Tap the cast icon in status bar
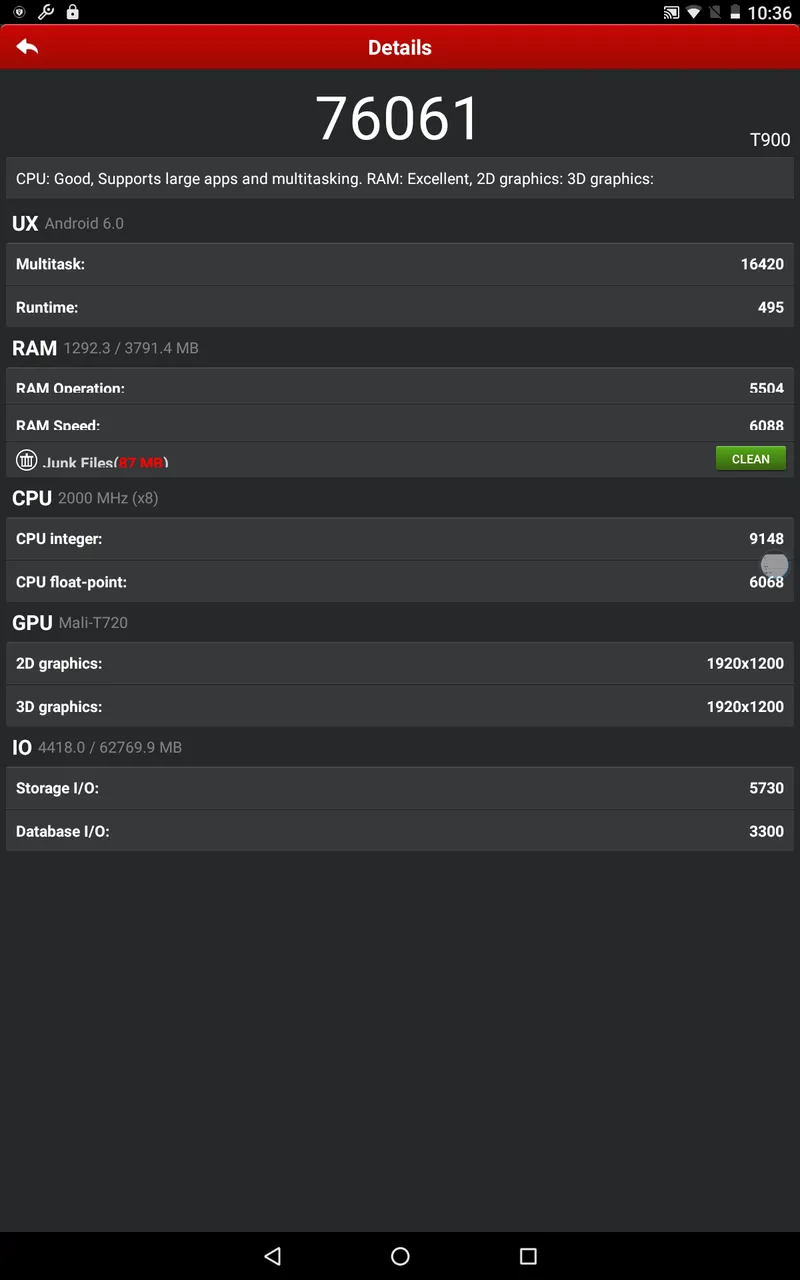800x1280 pixels. tap(671, 13)
